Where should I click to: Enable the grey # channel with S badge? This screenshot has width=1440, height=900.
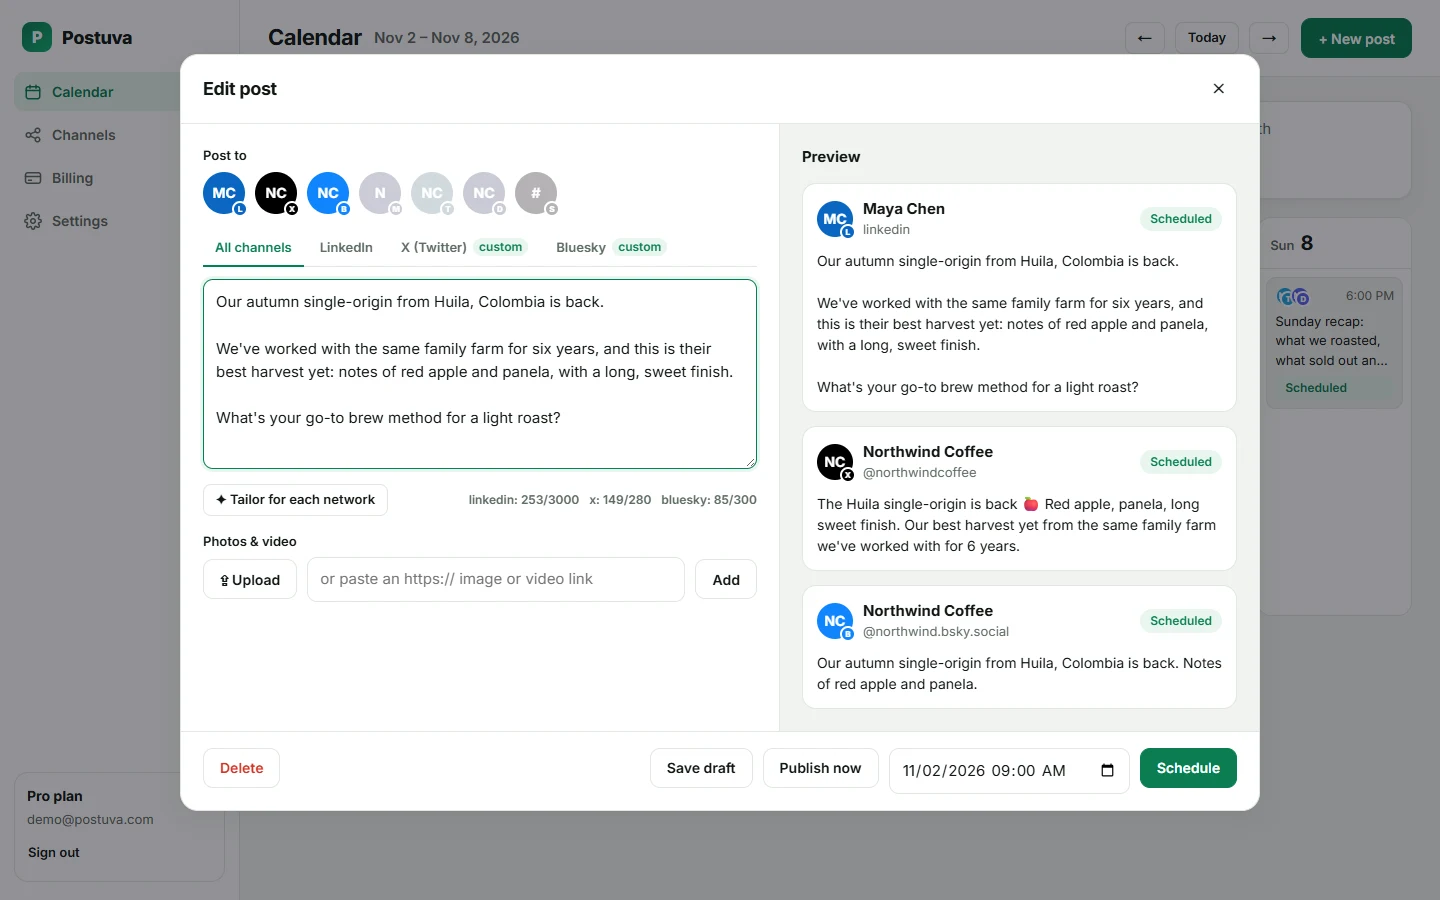(x=536, y=193)
